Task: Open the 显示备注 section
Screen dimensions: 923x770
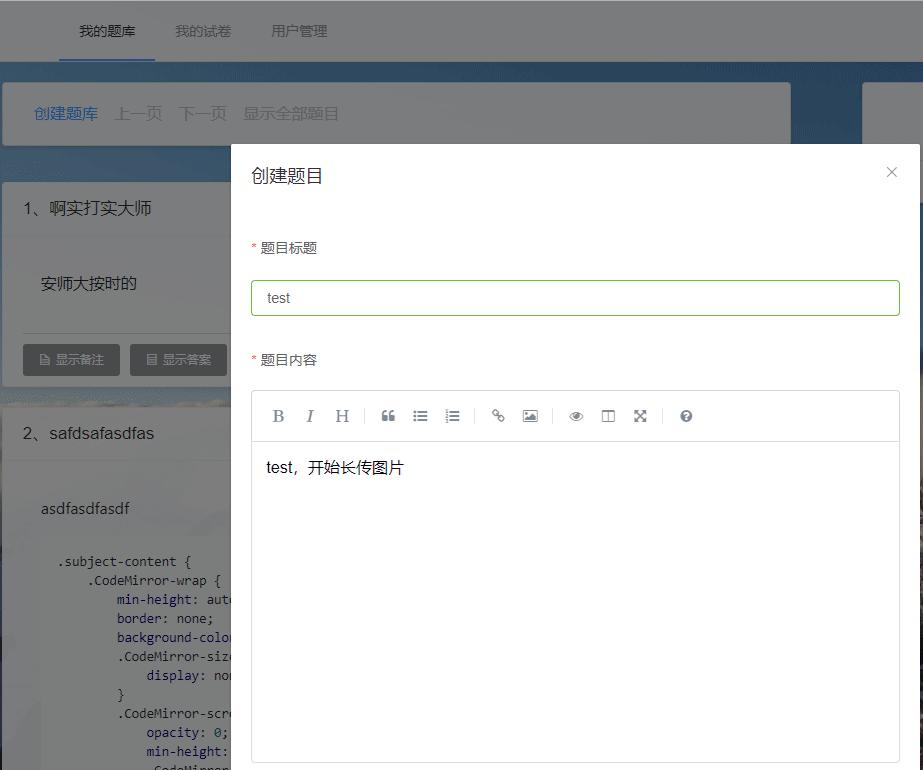Action: [71, 359]
